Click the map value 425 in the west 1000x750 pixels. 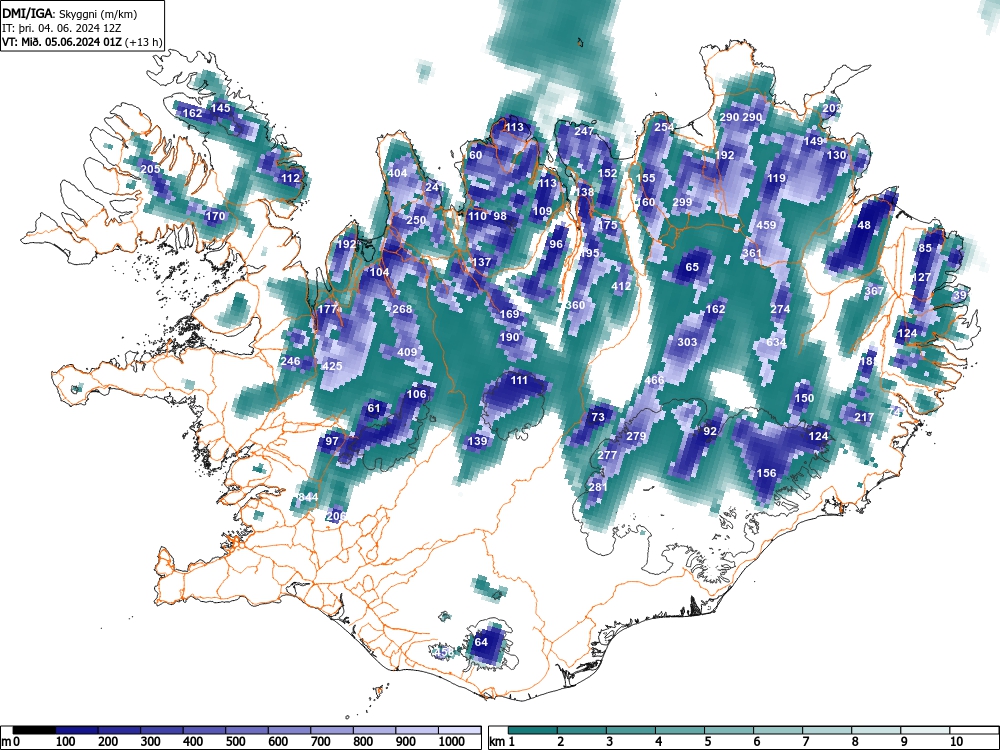coord(332,366)
